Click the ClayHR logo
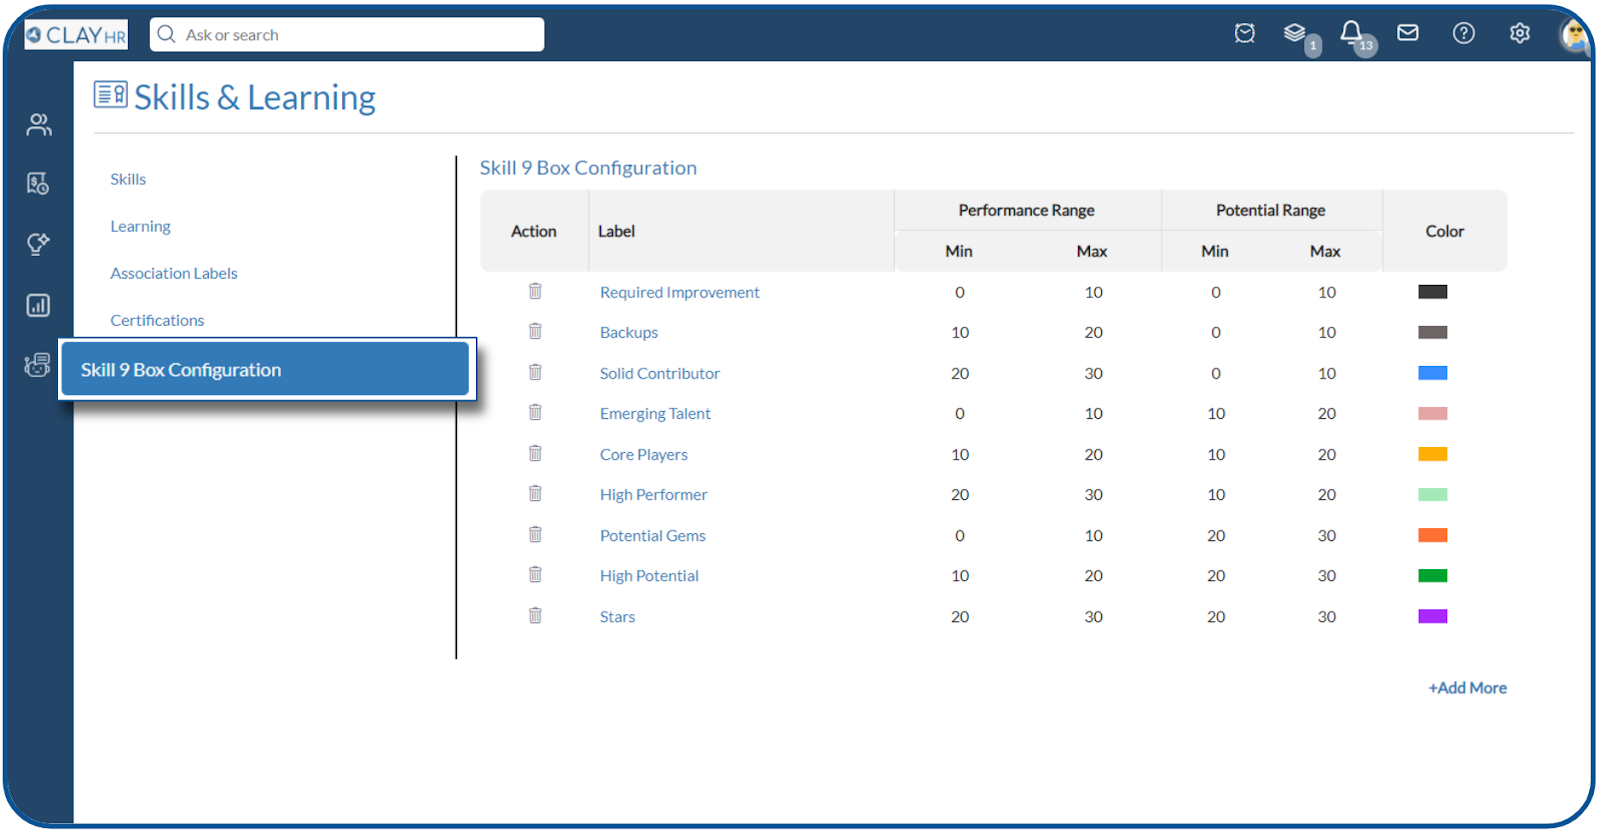1600x836 pixels. coord(76,35)
